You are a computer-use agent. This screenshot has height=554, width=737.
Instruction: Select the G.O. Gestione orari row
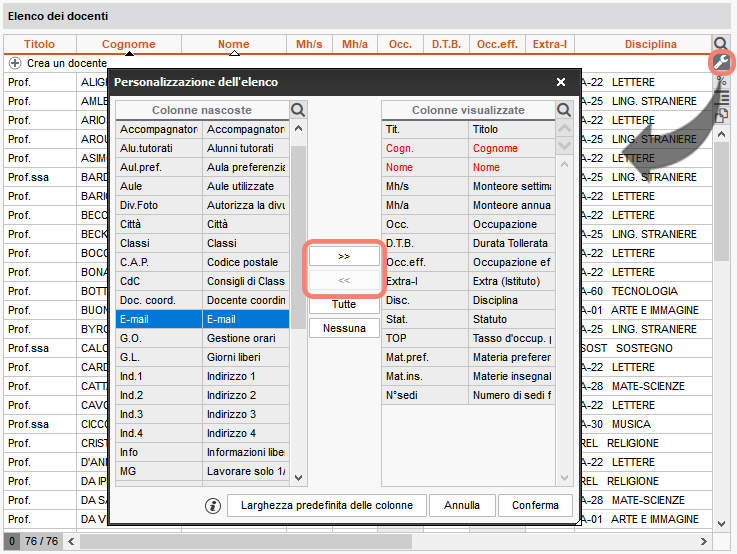pos(202,338)
